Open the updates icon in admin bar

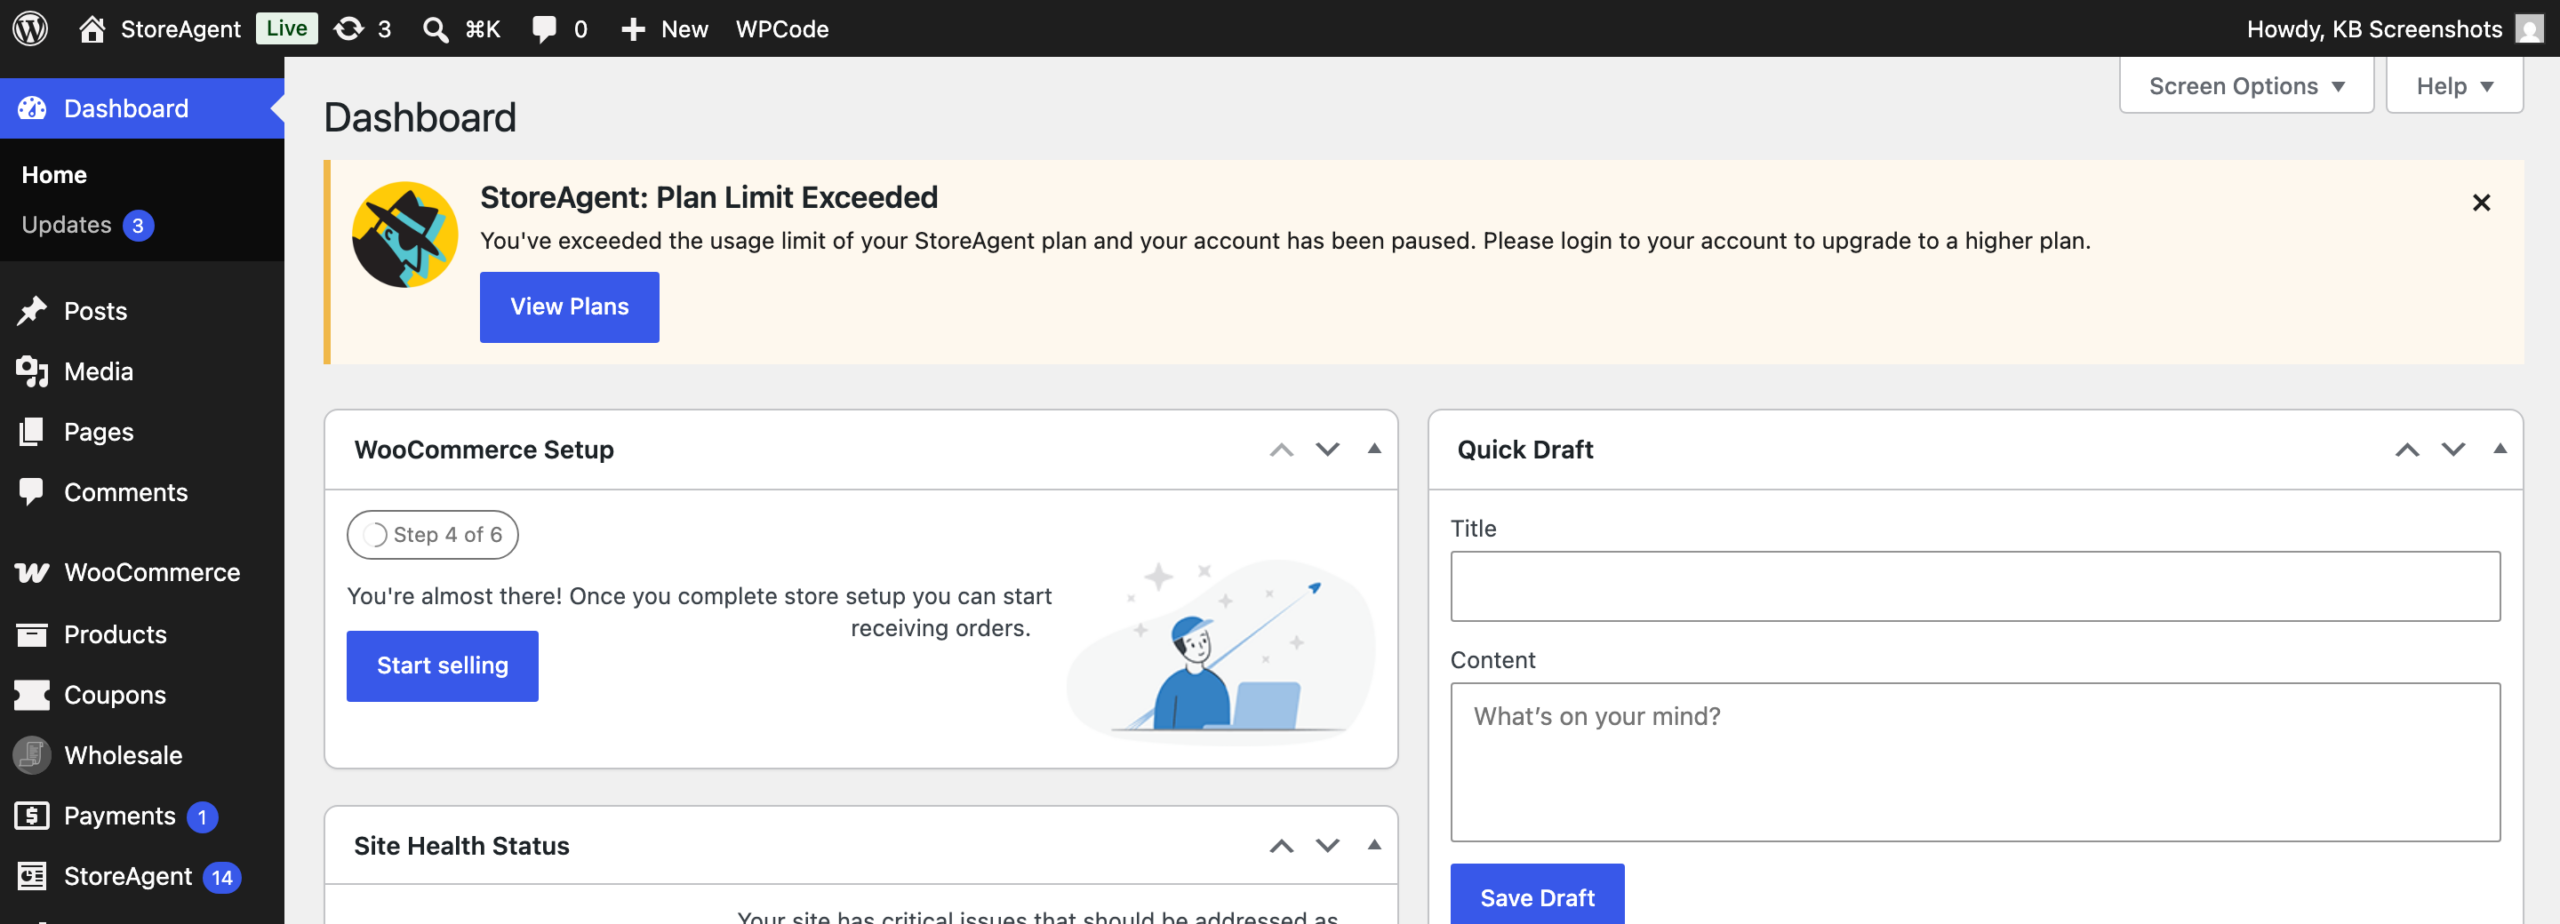click(348, 28)
